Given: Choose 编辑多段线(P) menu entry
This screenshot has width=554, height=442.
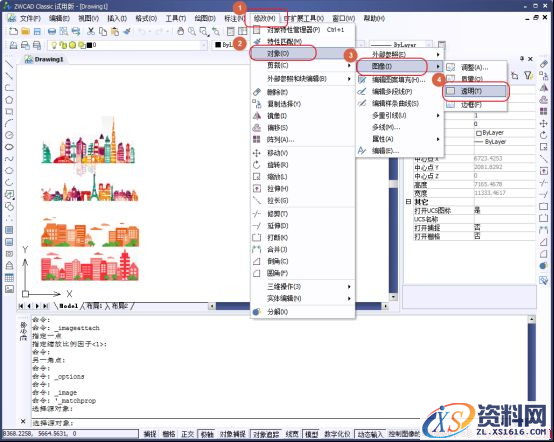Looking at the screenshot, I should point(400,92).
